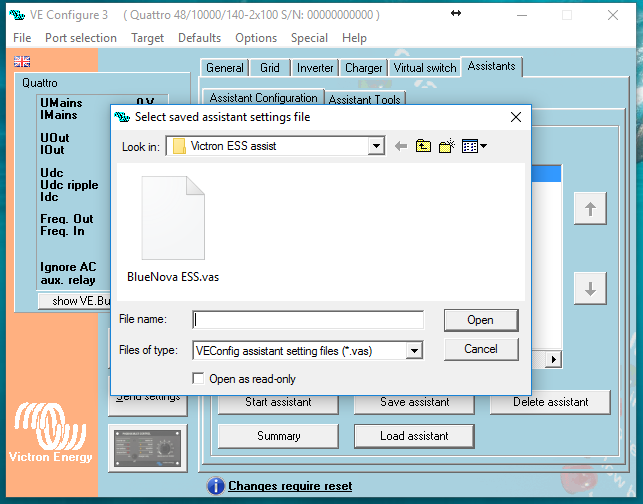Open the Options menu
This screenshot has width=643, height=504.
pos(256,38)
